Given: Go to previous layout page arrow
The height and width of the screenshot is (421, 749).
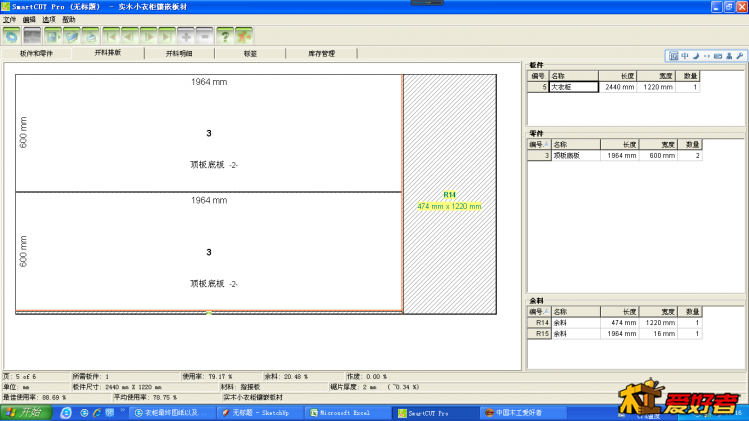Looking at the screenshot, I should (x=129, y=36).
